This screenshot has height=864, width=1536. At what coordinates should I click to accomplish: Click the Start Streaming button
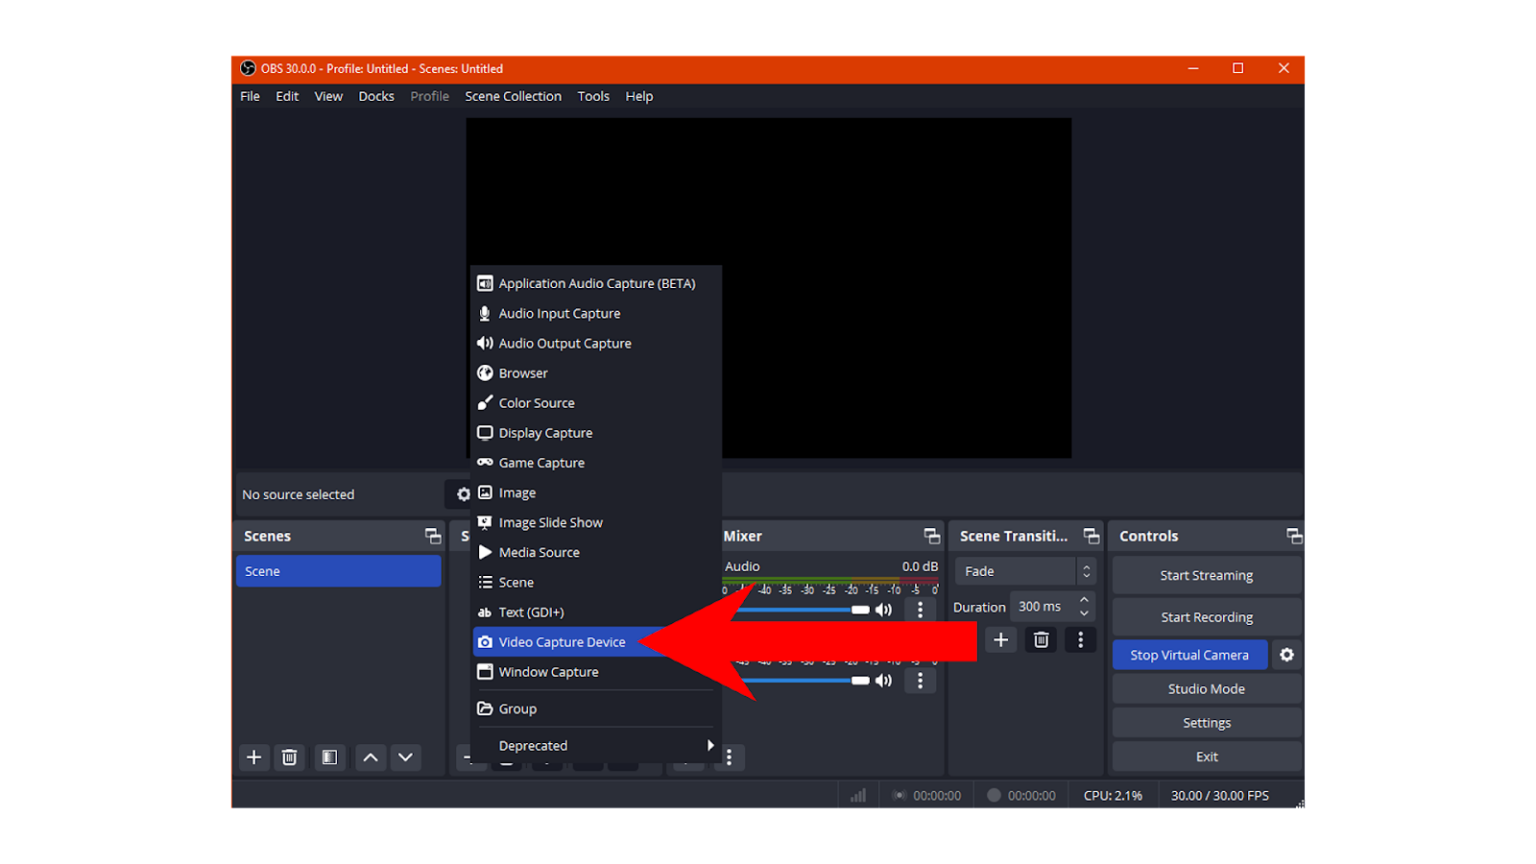pyautogui.click(x=1205, y=574)
